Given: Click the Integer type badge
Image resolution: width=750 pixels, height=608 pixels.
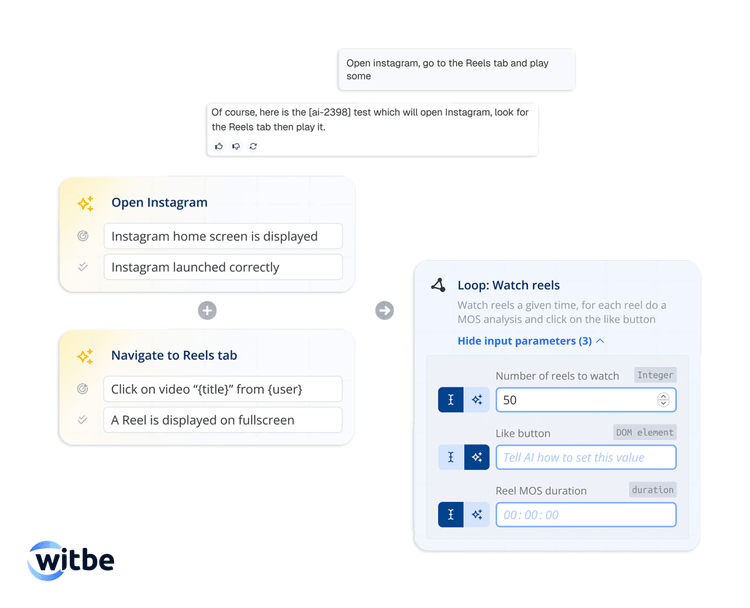Looking at the screenshot, I should [x=655, y=375].
